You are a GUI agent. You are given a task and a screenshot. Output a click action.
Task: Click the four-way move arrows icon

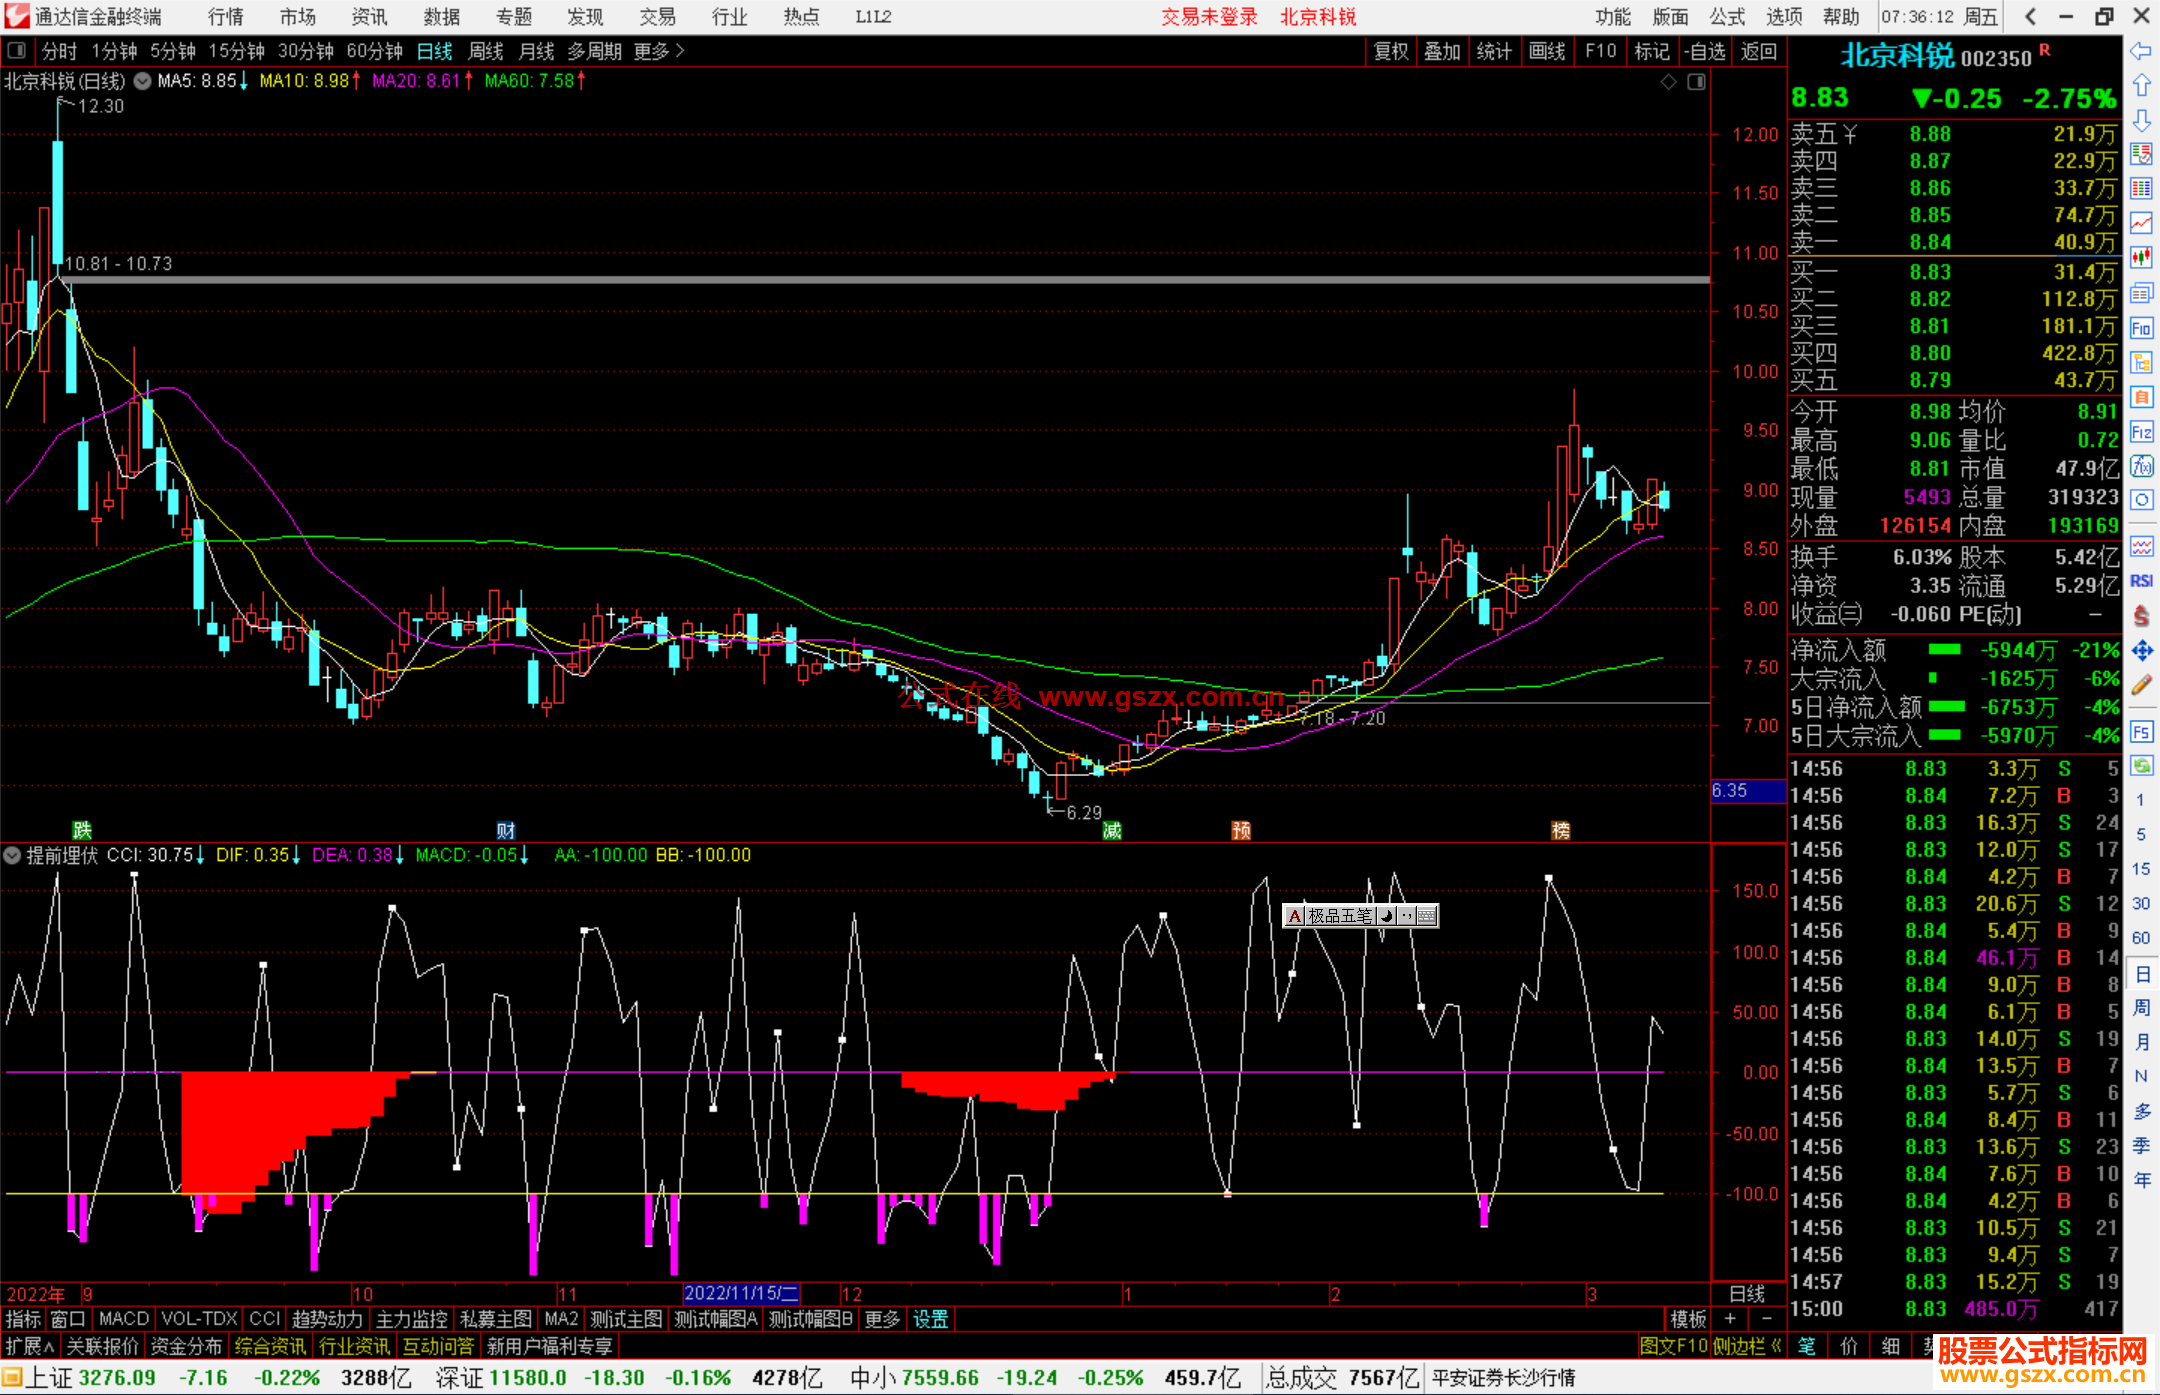coord(2141,651)
